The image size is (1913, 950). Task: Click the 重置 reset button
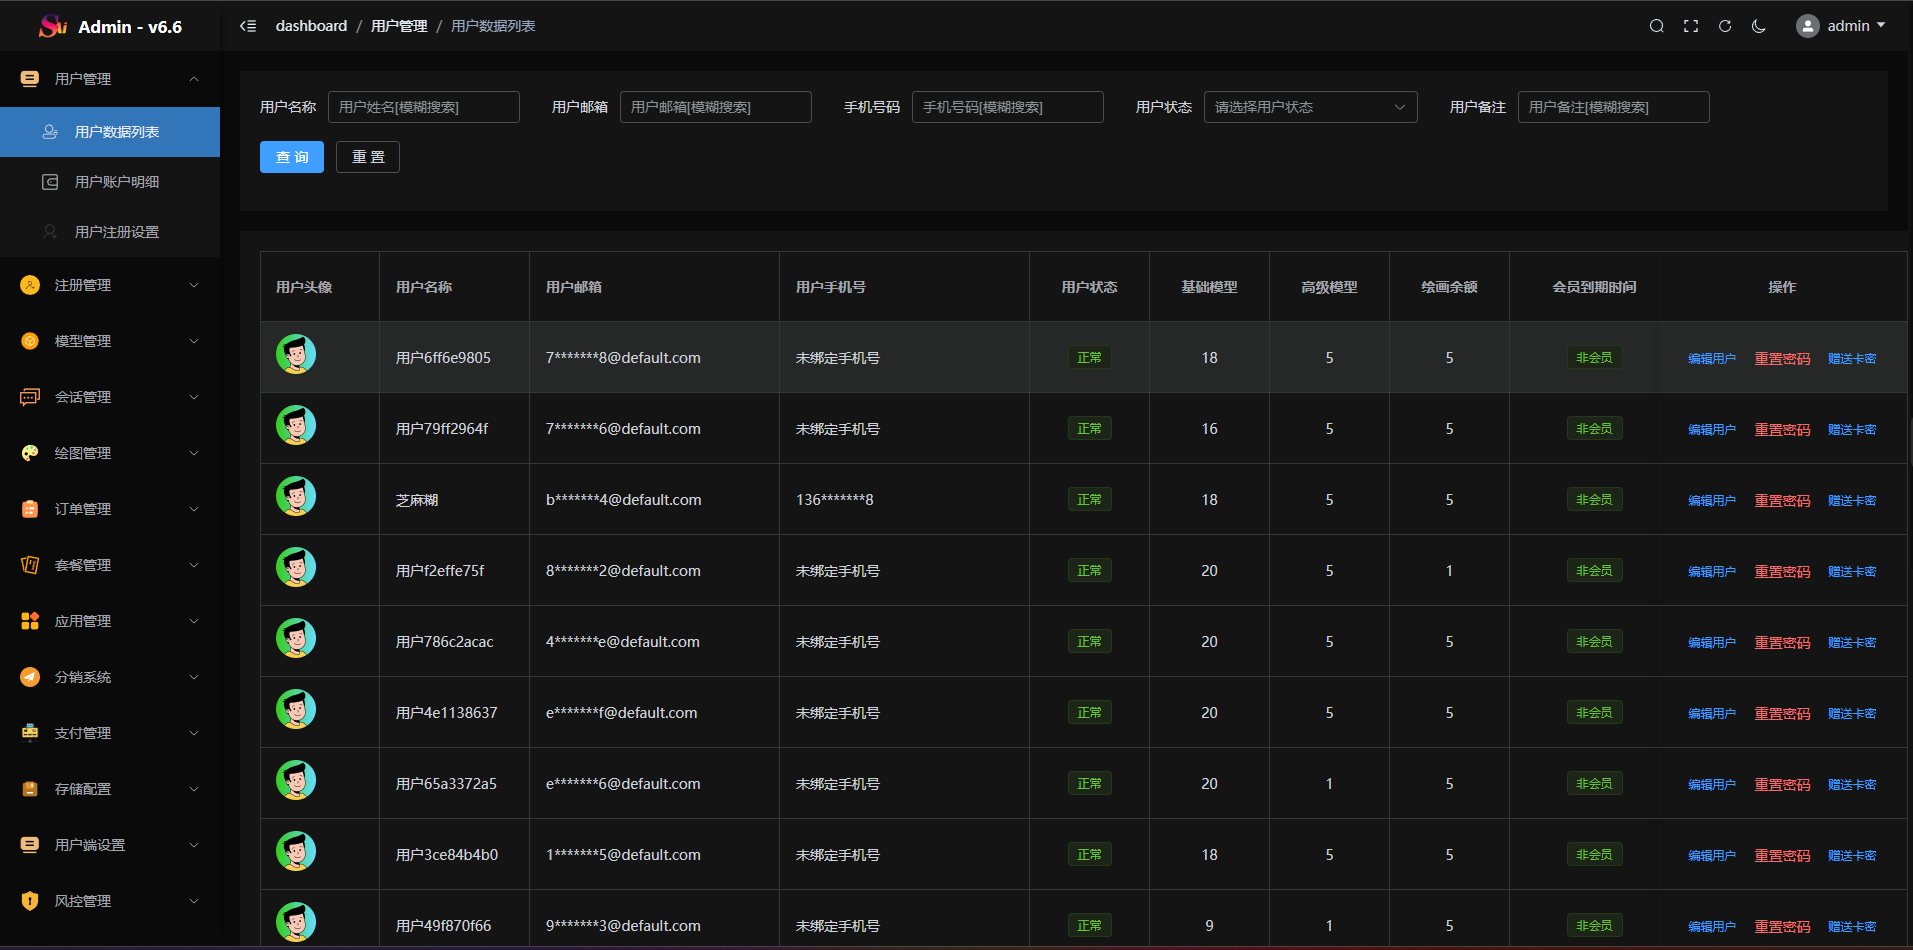368,157
